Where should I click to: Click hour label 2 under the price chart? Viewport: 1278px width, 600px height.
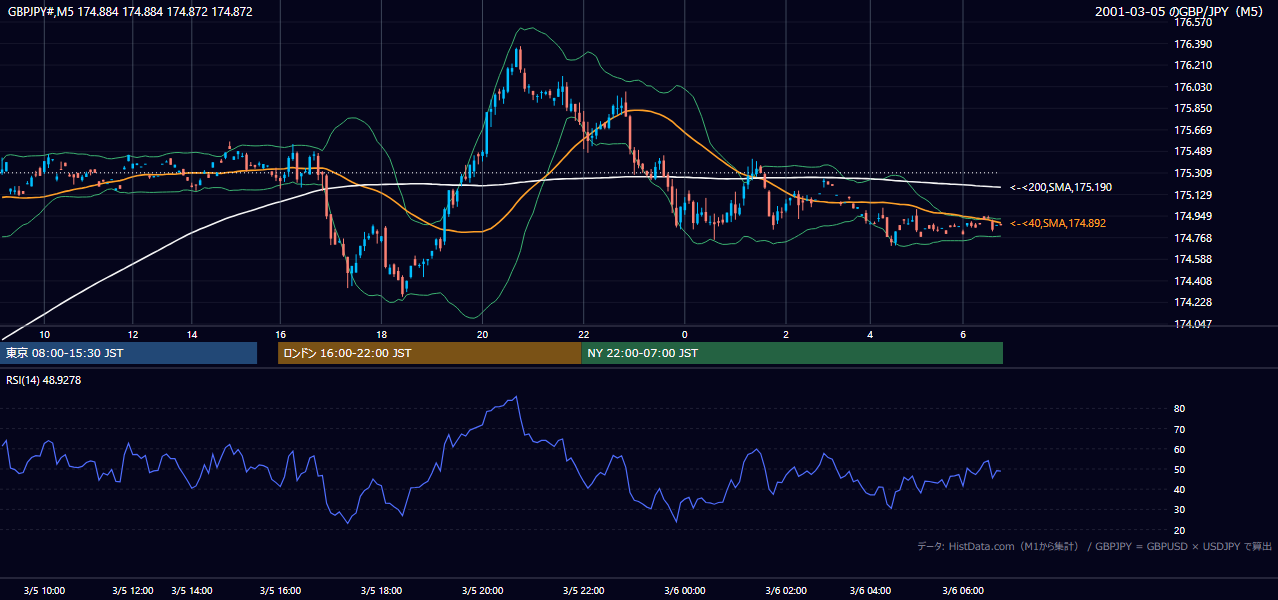coord(786,334)
